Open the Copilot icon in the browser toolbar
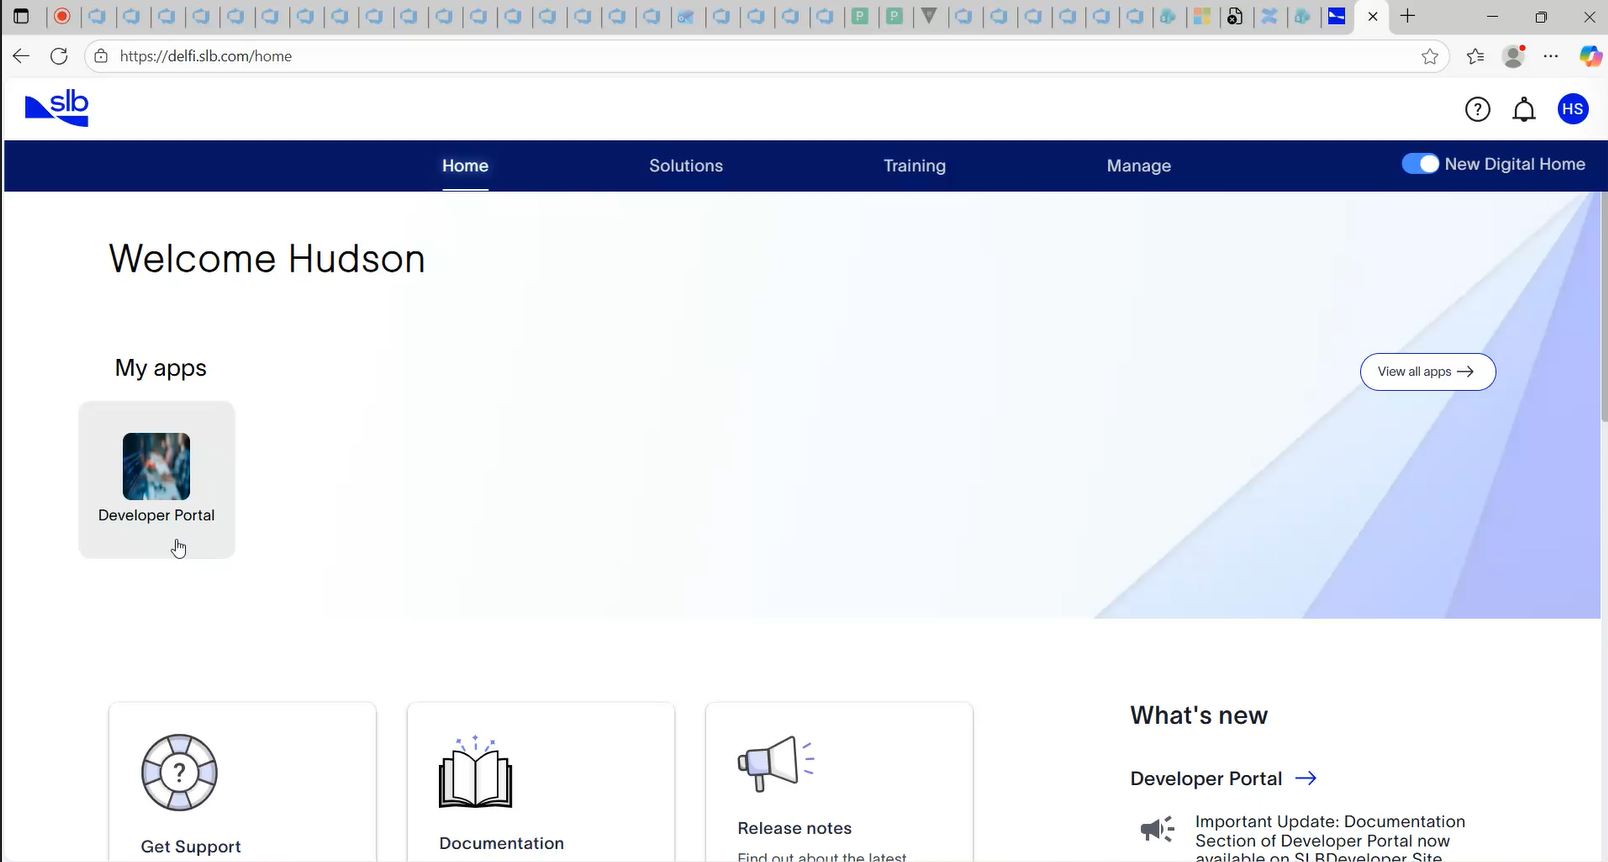 1590,56
